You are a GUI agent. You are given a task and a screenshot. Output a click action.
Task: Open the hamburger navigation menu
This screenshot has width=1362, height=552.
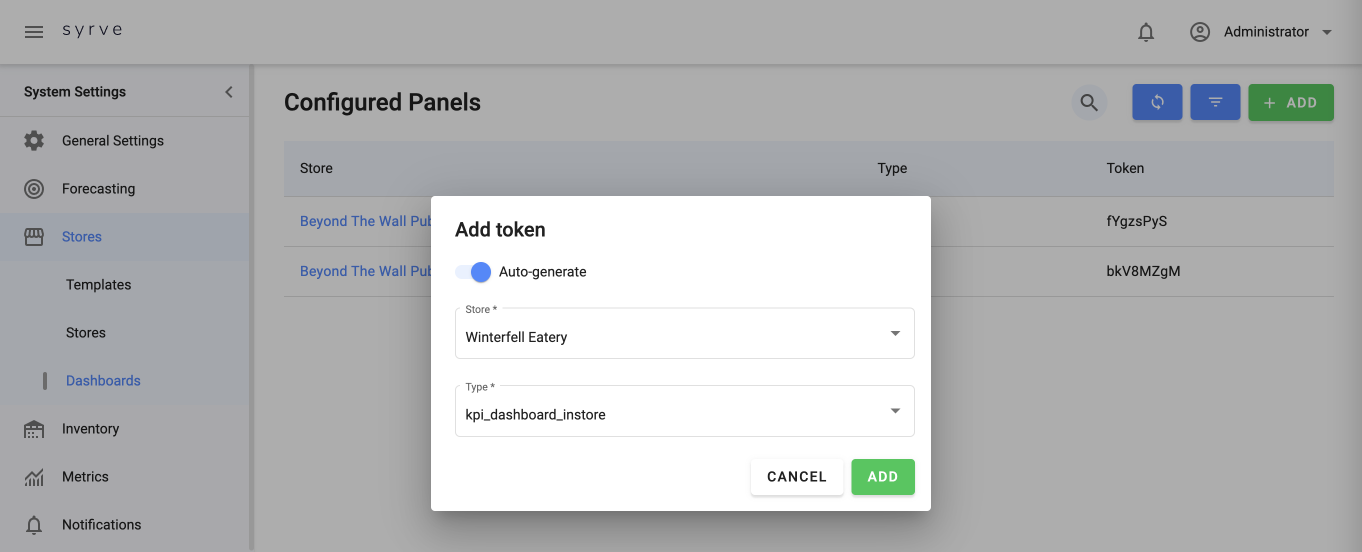pos(34,32)
